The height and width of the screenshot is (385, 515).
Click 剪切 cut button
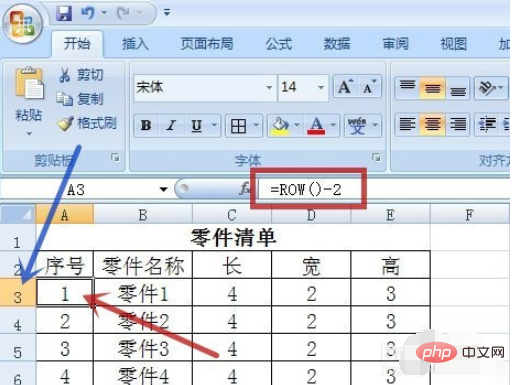(81, 75)
